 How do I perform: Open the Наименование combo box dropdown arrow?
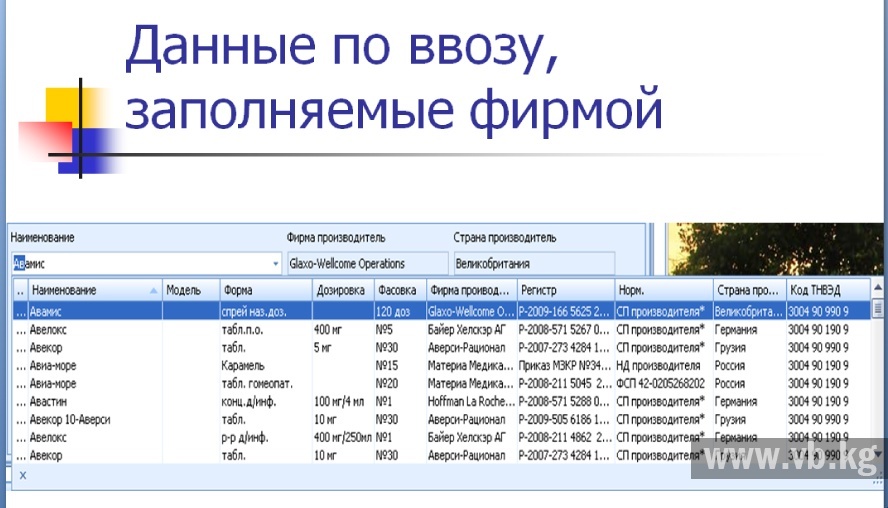click(x=275, y=264)
